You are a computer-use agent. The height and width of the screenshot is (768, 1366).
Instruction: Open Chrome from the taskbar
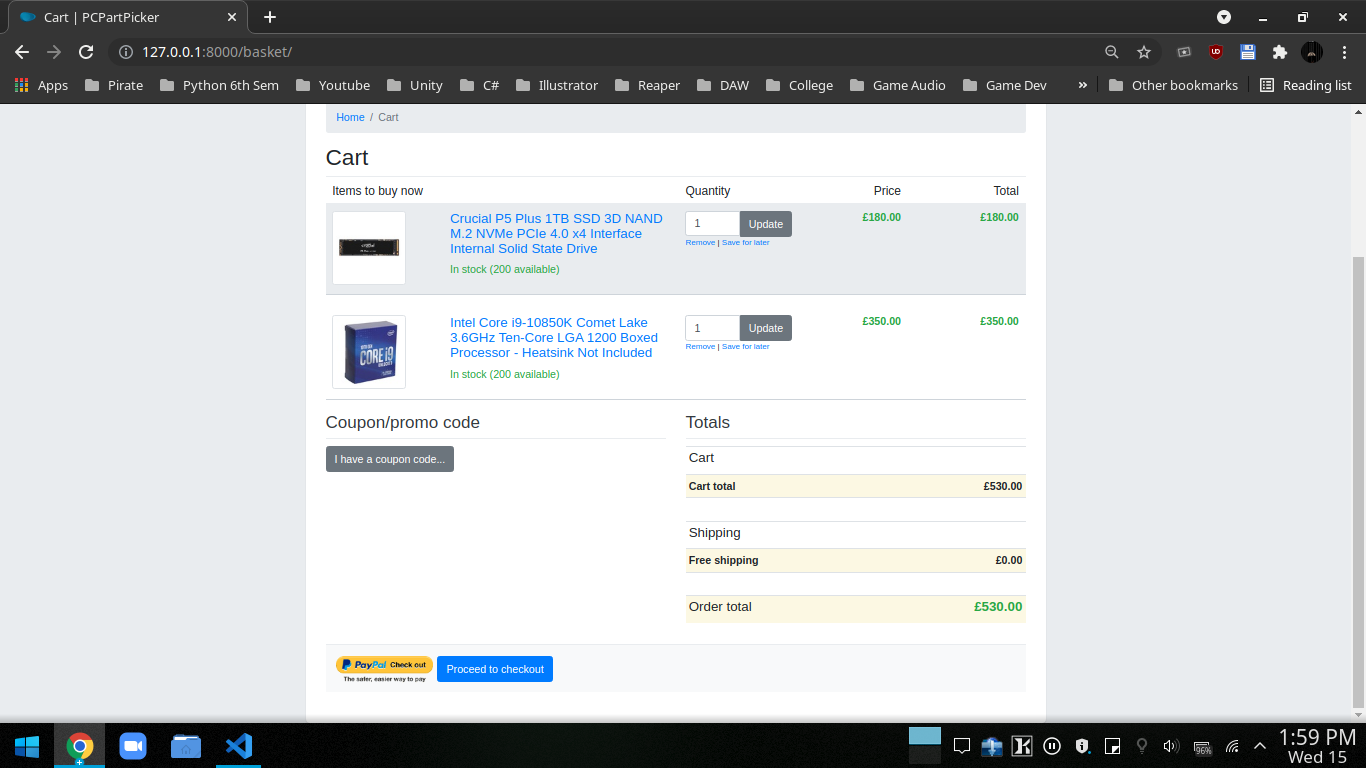80,746
